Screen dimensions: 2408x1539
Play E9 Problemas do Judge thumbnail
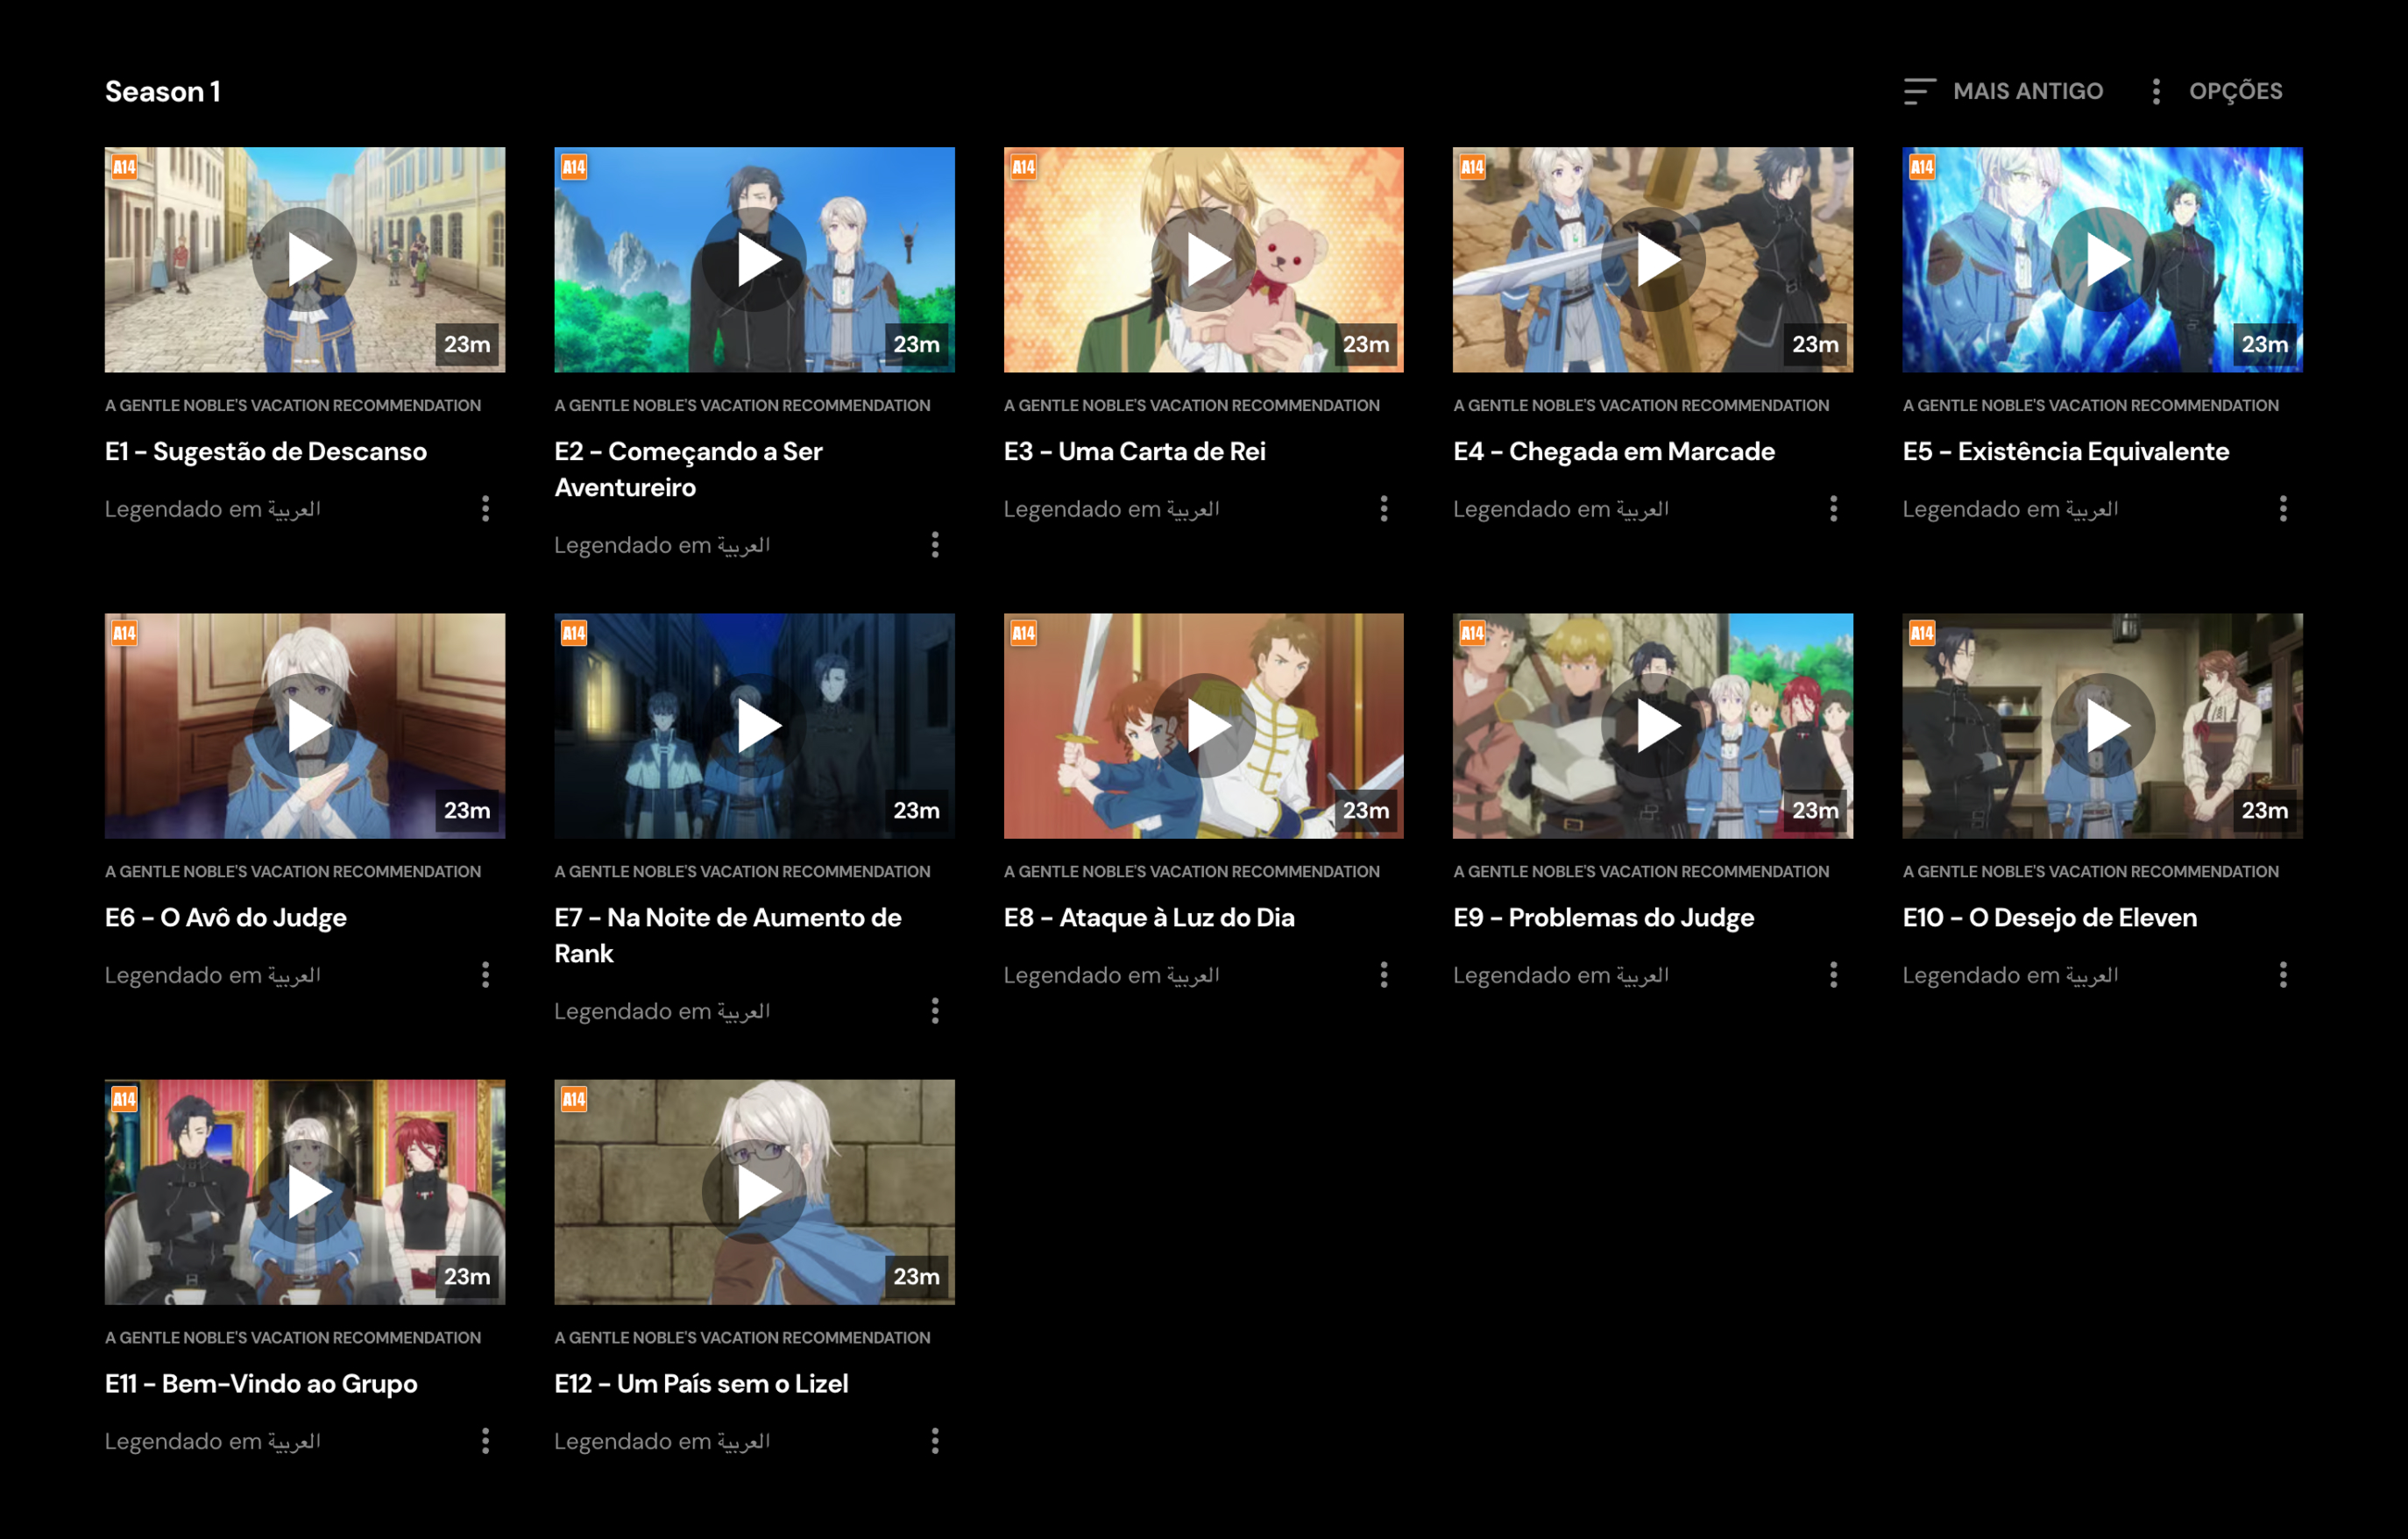1653,726
